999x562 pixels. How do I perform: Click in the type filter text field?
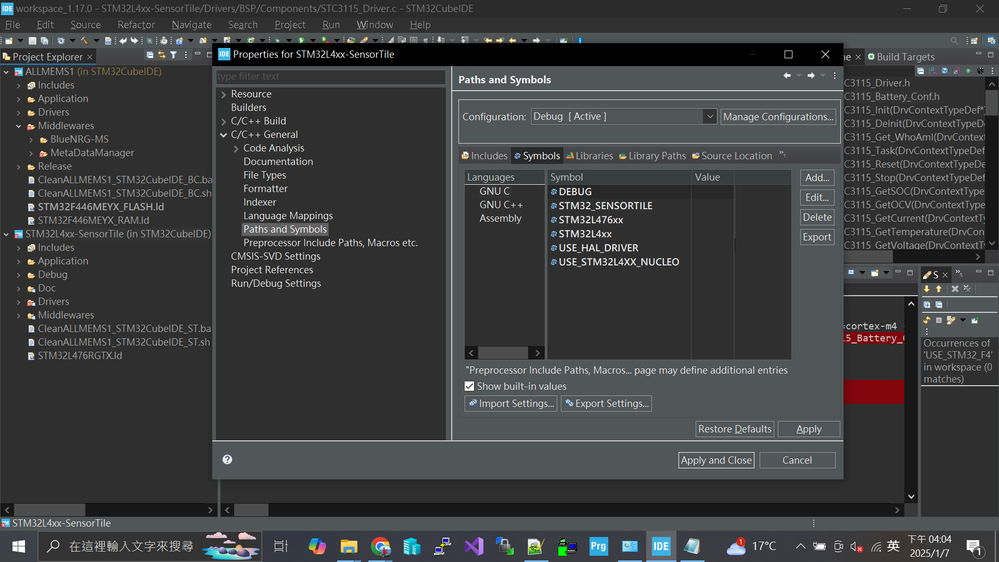coord(331,76)
